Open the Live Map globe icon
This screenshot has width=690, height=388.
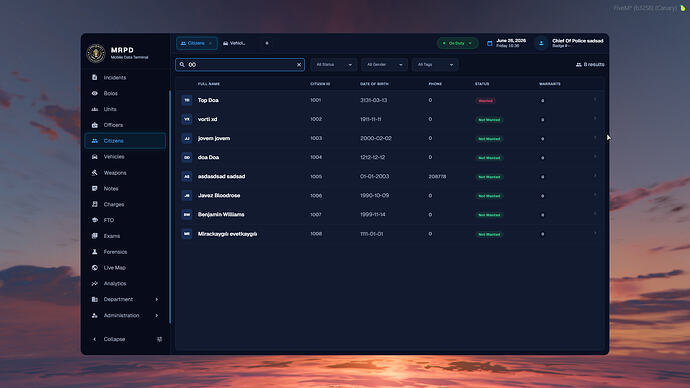click(x=95, y=267)
